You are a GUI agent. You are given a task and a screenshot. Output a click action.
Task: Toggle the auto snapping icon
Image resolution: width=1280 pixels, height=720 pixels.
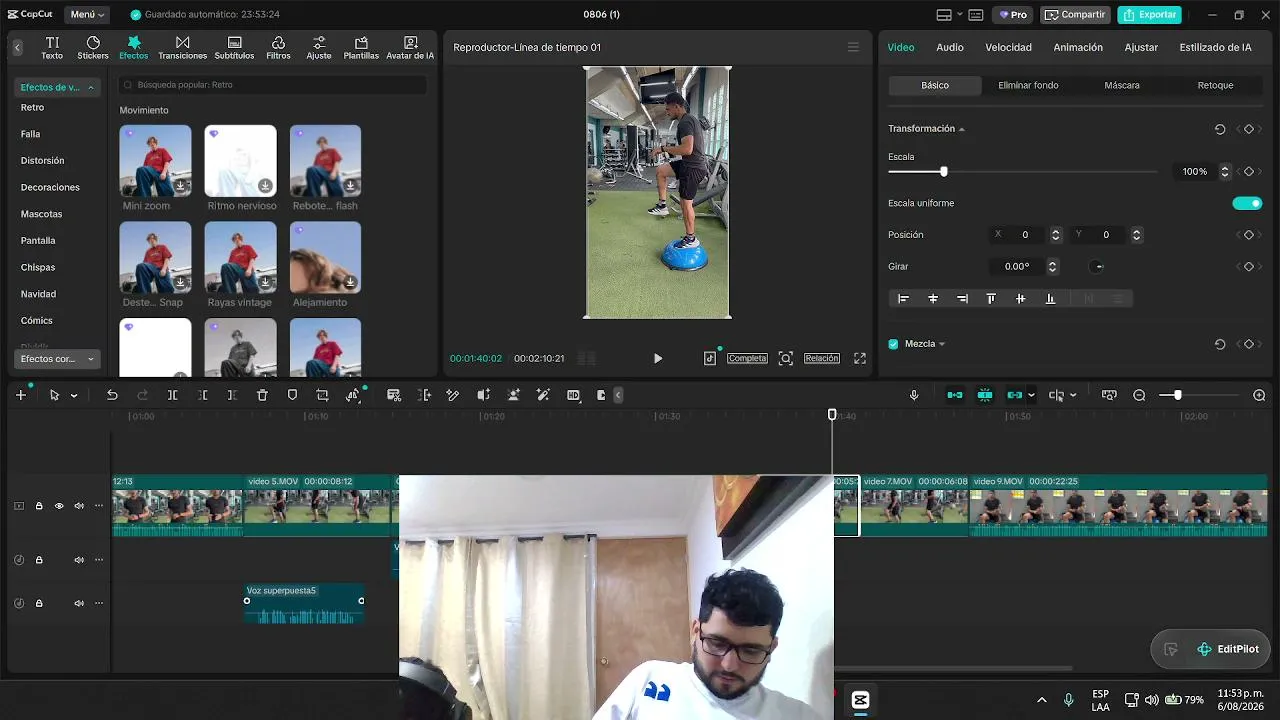click(x=985, y=395)
